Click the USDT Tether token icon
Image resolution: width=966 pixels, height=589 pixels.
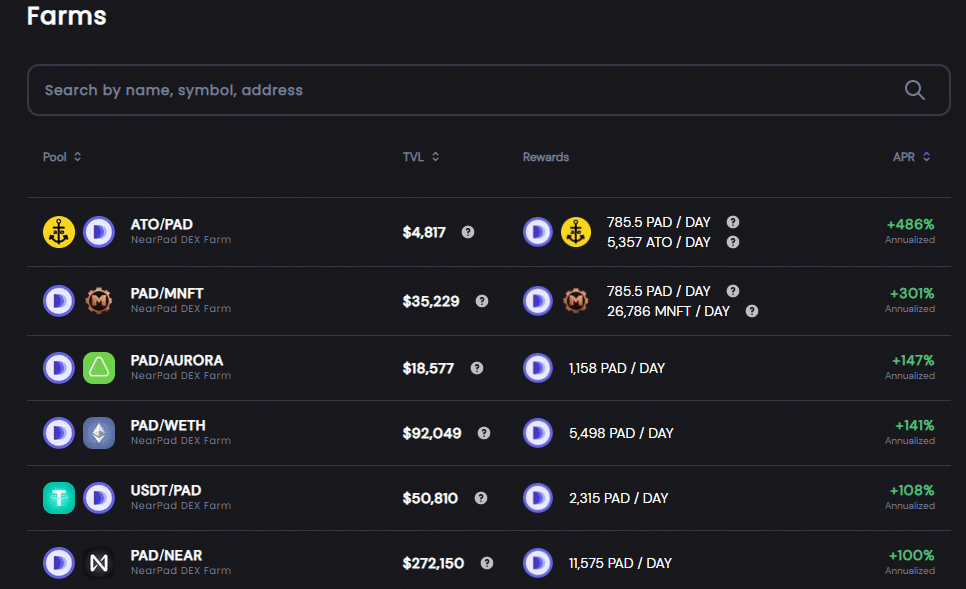pyautogui.click(x=59, y=498)
